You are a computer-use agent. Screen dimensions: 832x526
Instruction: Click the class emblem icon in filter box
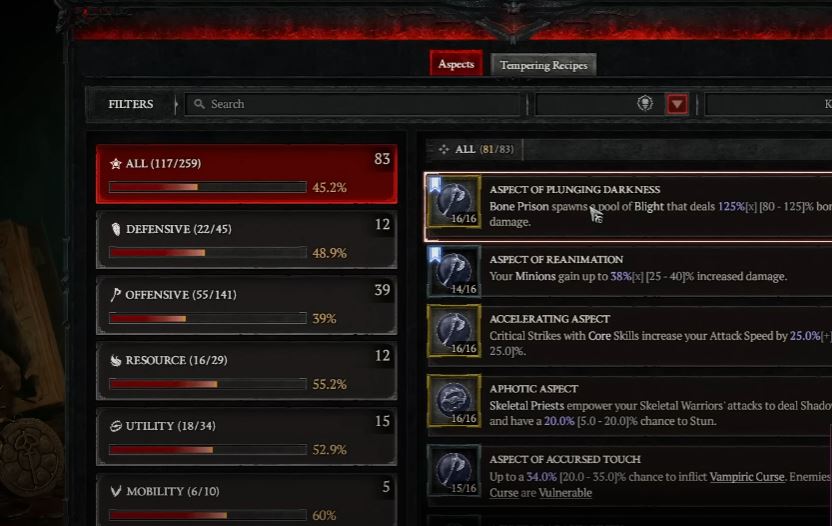point(645,103)
